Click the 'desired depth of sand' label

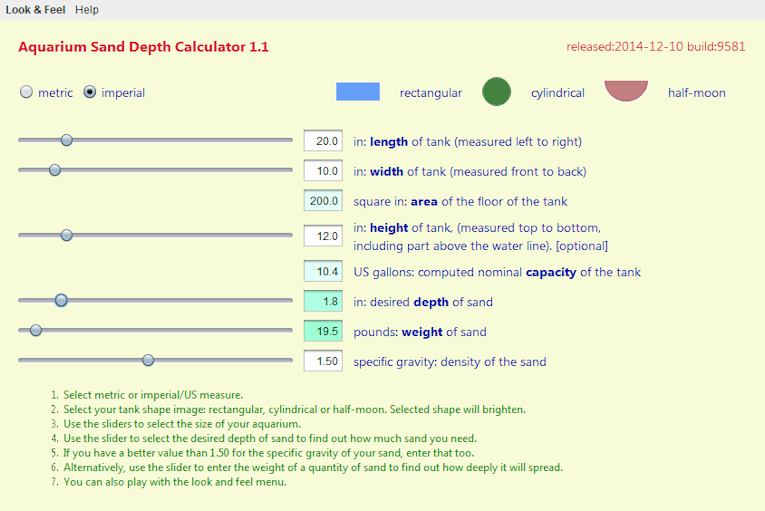click(423, 302)
